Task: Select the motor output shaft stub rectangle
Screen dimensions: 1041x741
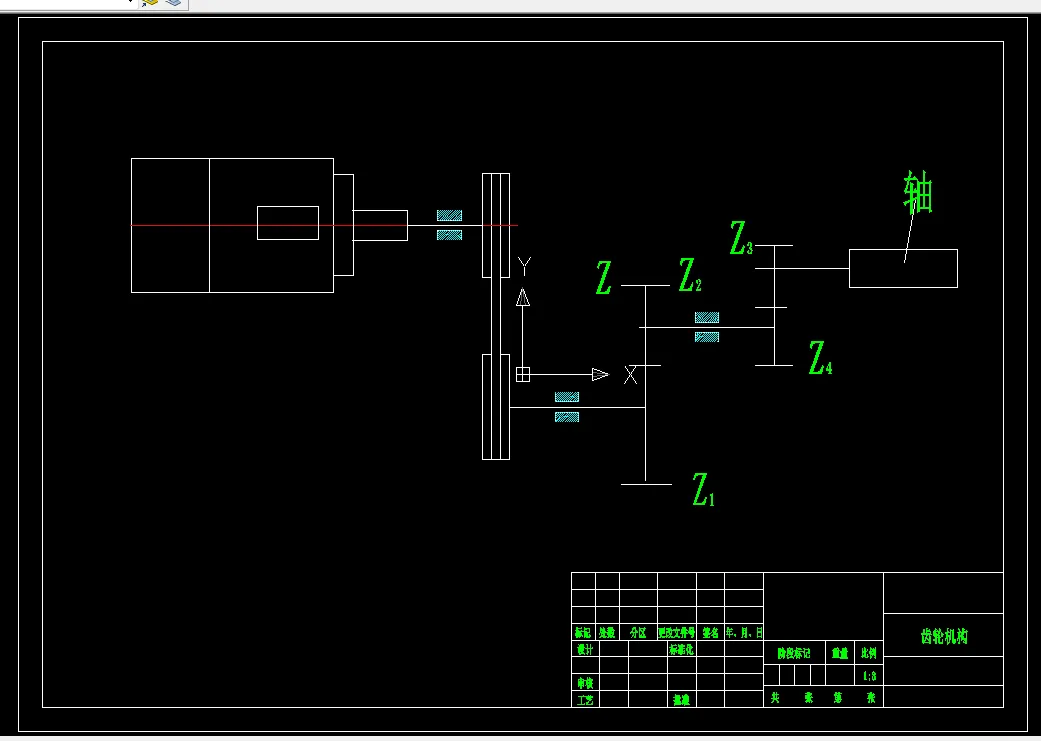Action: pyautogui.click(x=380, y=225)
